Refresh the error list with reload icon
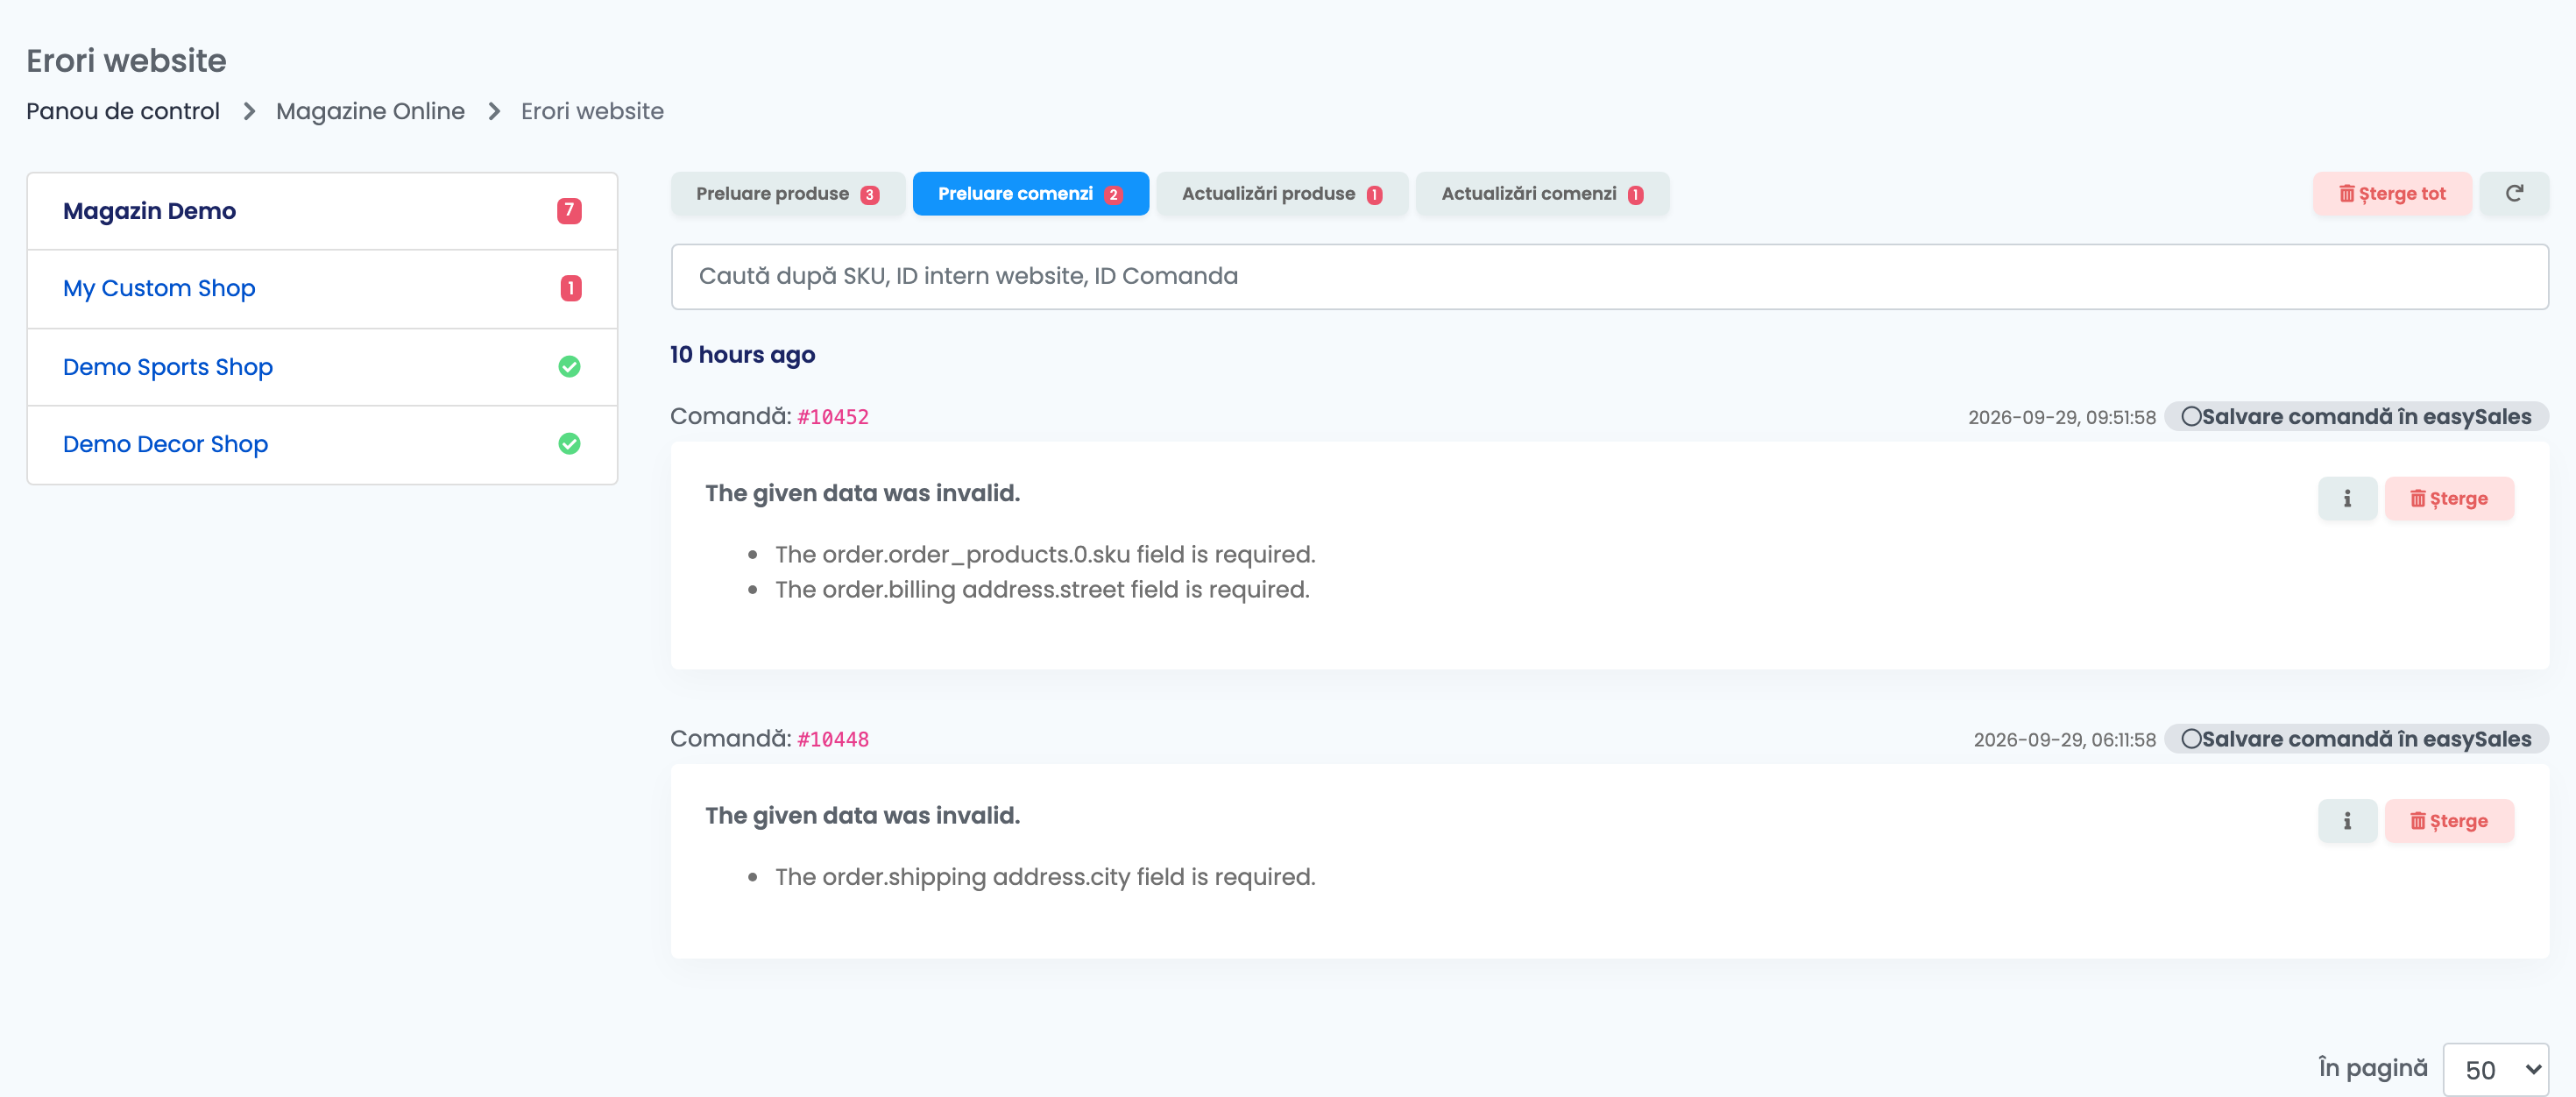Viewport: 2576px width, 1097px height. pyautogui.click(x=2513, y=193)
